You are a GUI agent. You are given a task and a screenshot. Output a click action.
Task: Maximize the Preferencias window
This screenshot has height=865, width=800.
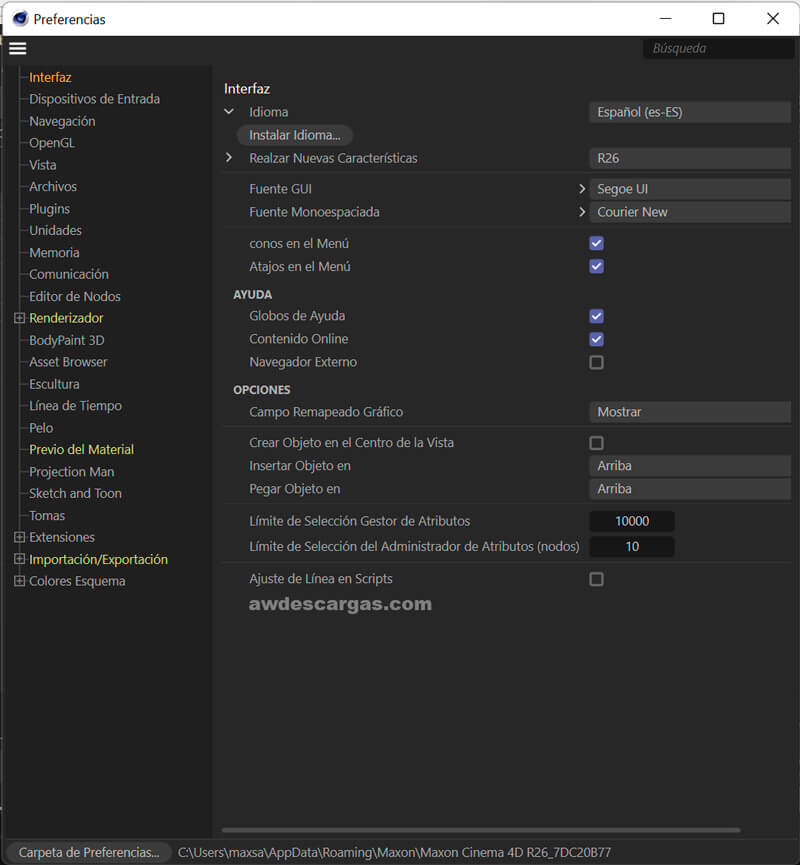pyautogui.click(x=718, y=19)
